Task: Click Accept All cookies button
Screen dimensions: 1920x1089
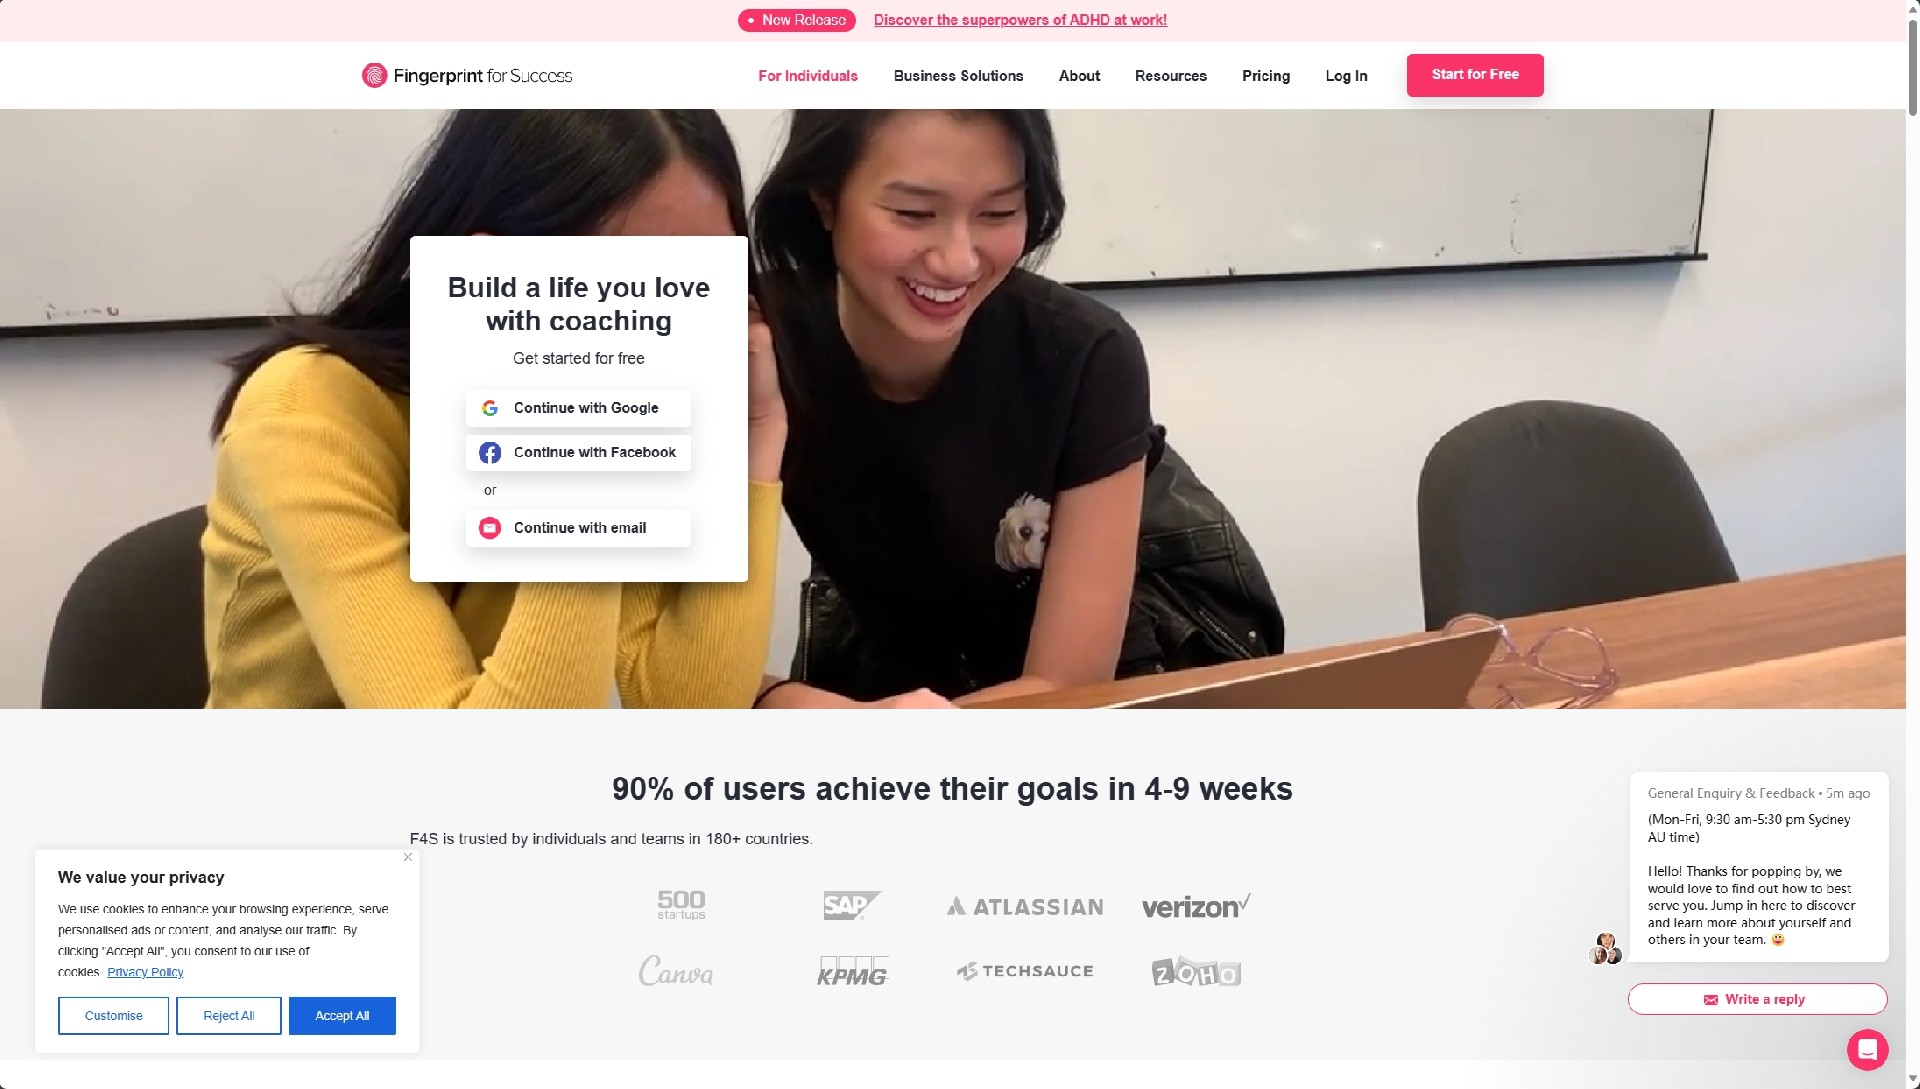Action: click(342, 1016)
